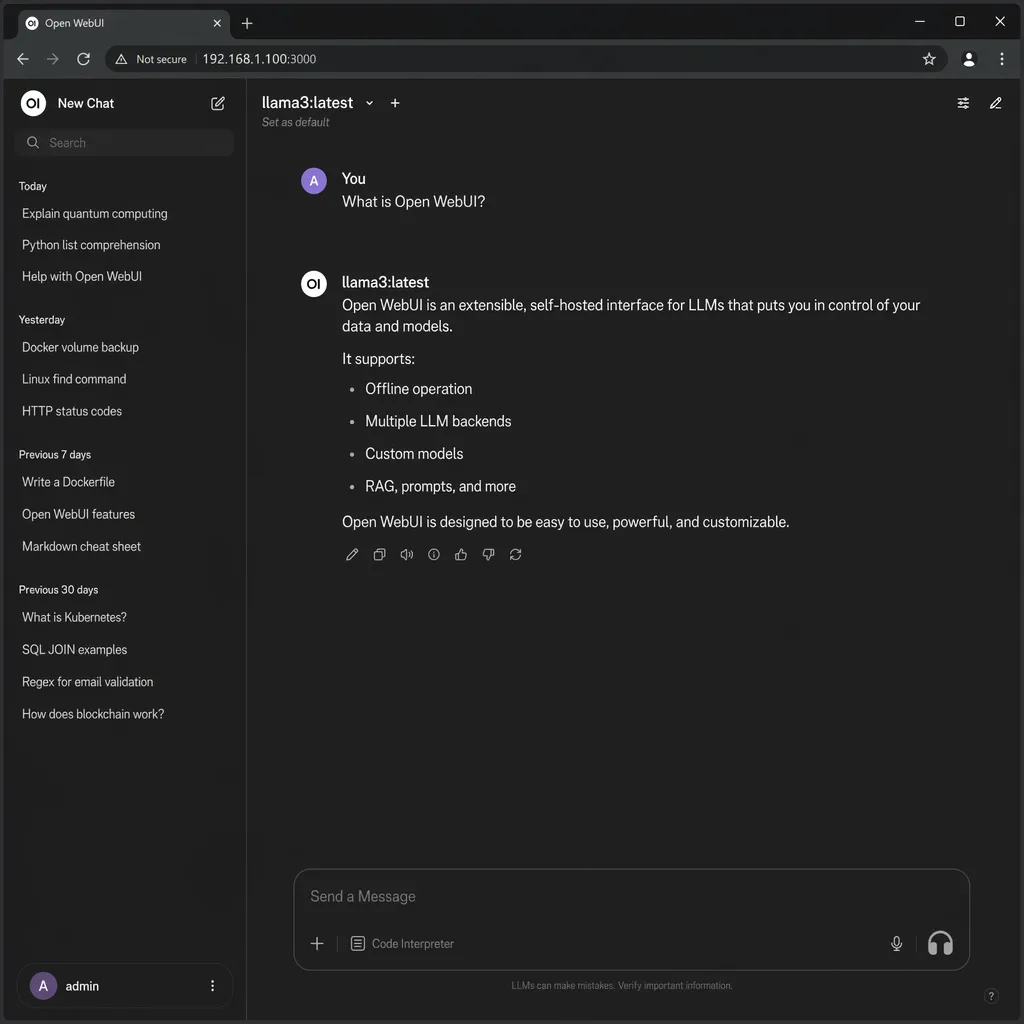
Task: Click the new chat compose icon in sidebar
Action: click(x=217, y=103)
